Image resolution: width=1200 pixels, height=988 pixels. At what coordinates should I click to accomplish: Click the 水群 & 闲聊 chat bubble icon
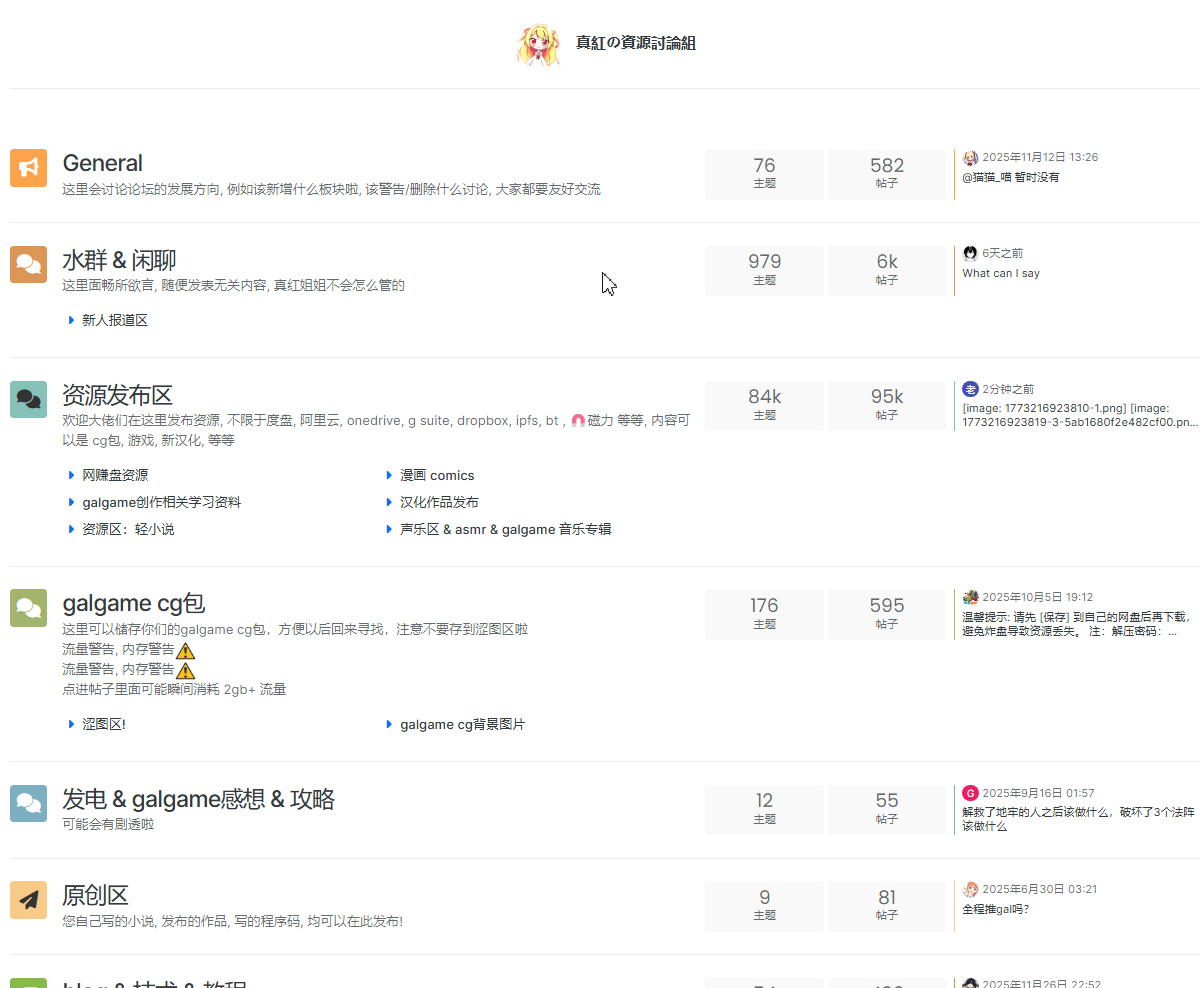(x=28, y=264)
